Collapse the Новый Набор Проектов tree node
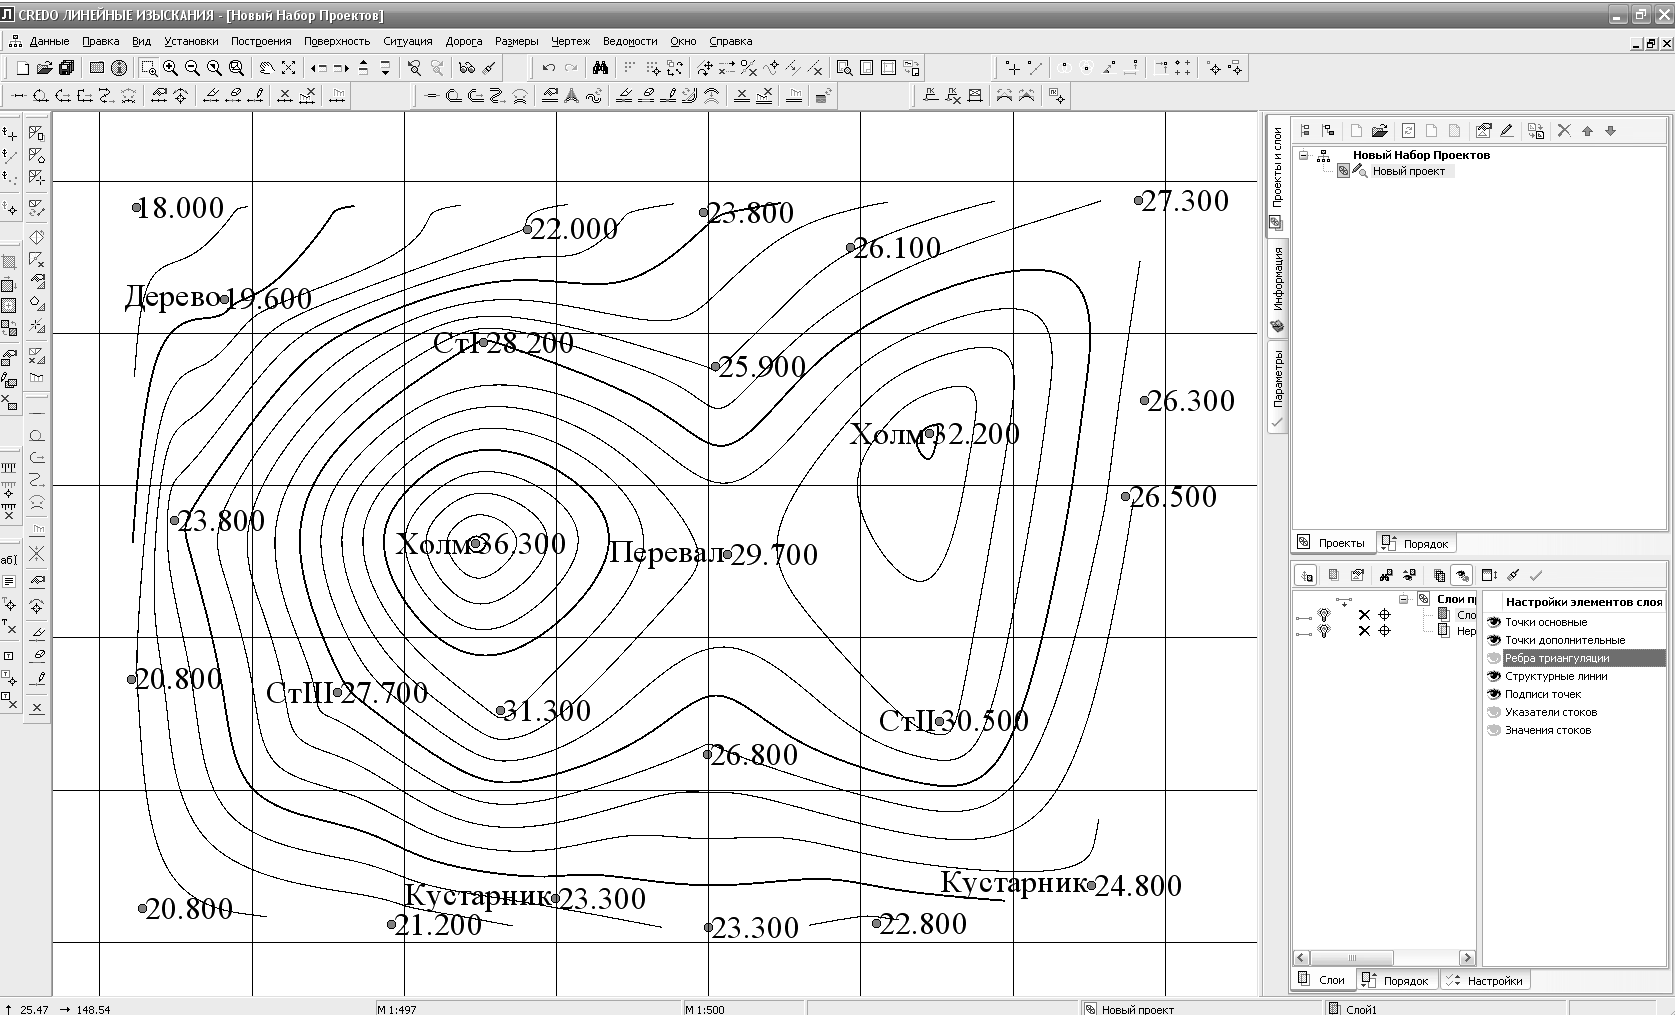 tap(1303, 155)
